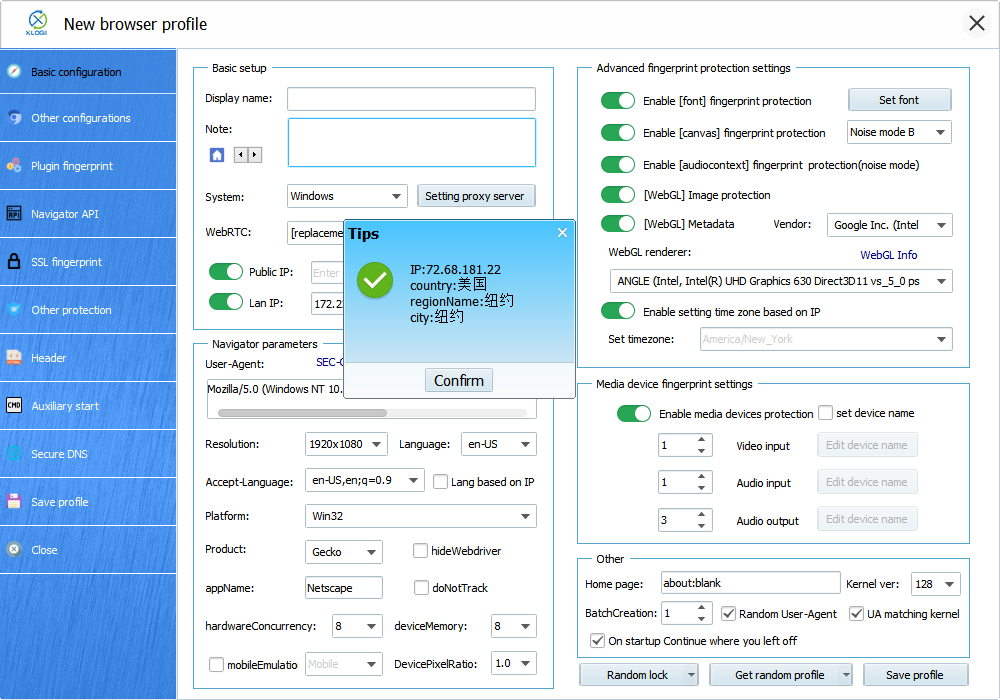The width and height of the screenshot is (1000, 700).
Task: Open the Kernel ver dropdown
Action: [936, 584]
